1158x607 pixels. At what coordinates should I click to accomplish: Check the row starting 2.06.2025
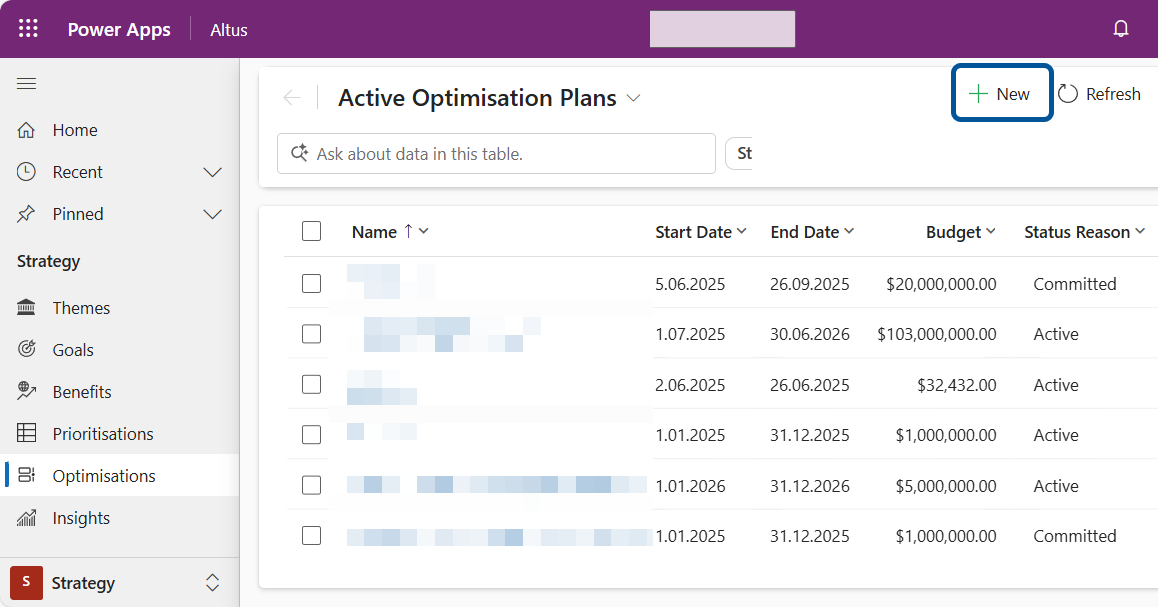point(312,385)
